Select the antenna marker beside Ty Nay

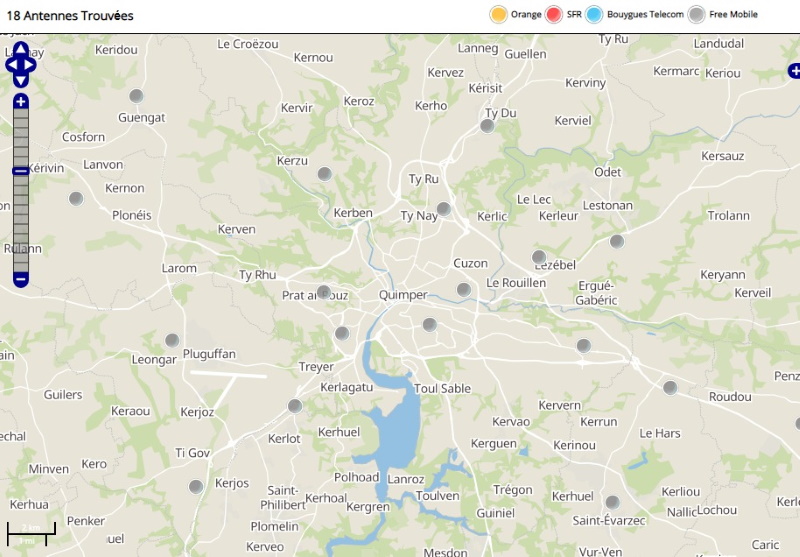point(444,208)
